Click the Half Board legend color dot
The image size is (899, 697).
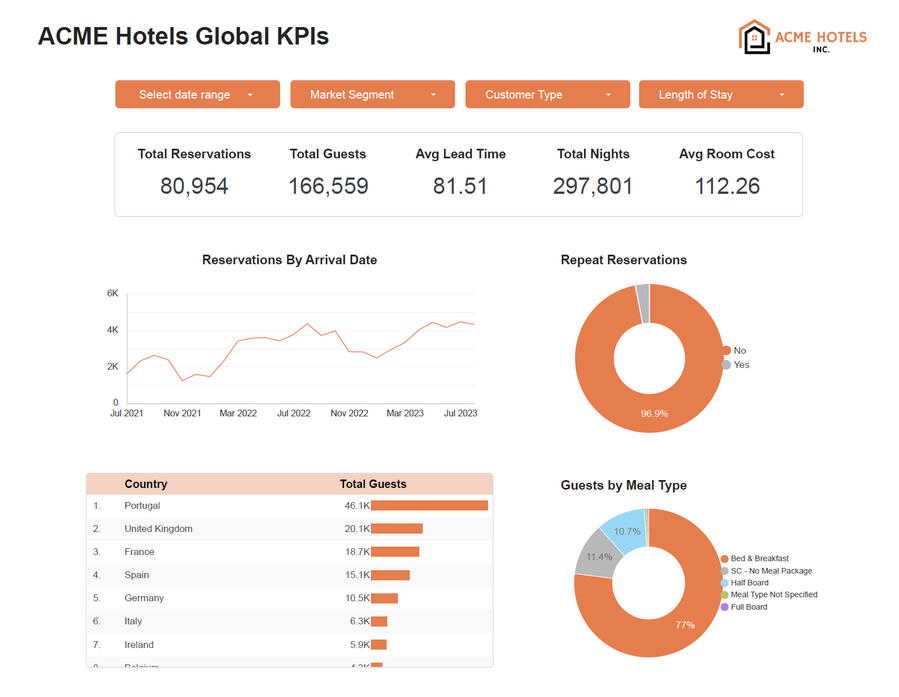coord(725,583)
